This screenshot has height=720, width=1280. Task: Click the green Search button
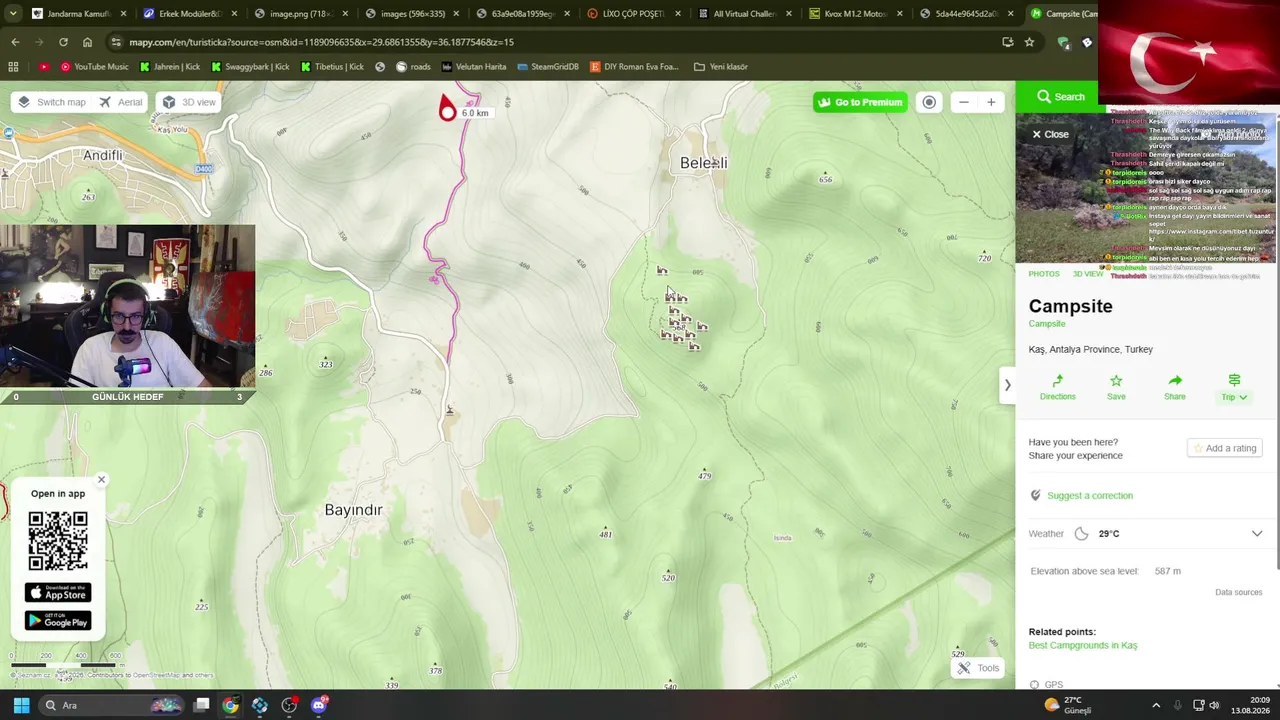pos(1061,97)
